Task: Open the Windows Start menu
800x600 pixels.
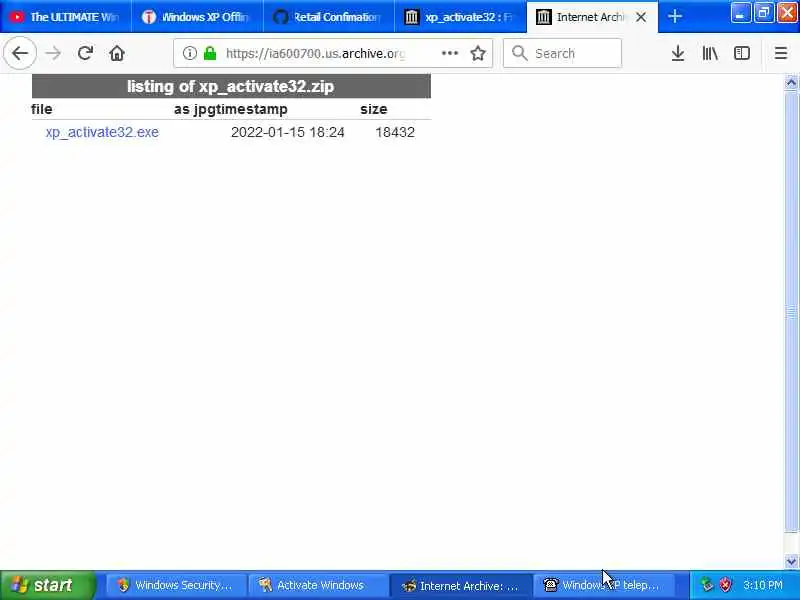Action: click(47, 585)
